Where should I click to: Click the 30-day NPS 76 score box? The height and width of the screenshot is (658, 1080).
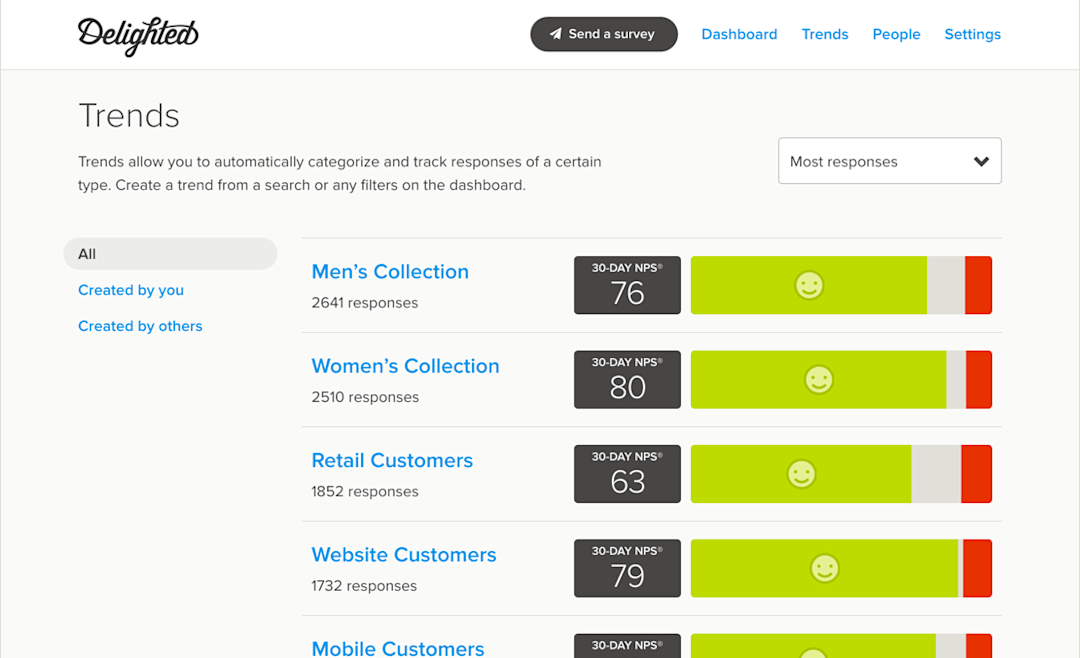tap(627, 285)
